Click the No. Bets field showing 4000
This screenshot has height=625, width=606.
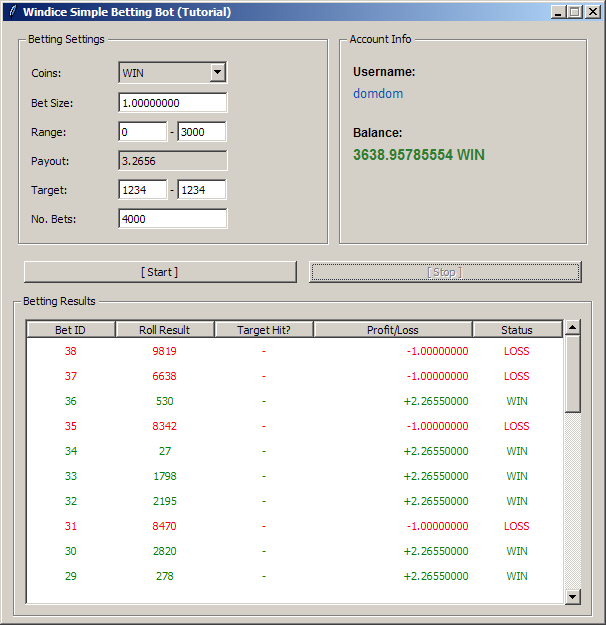(x=173, y=219)
